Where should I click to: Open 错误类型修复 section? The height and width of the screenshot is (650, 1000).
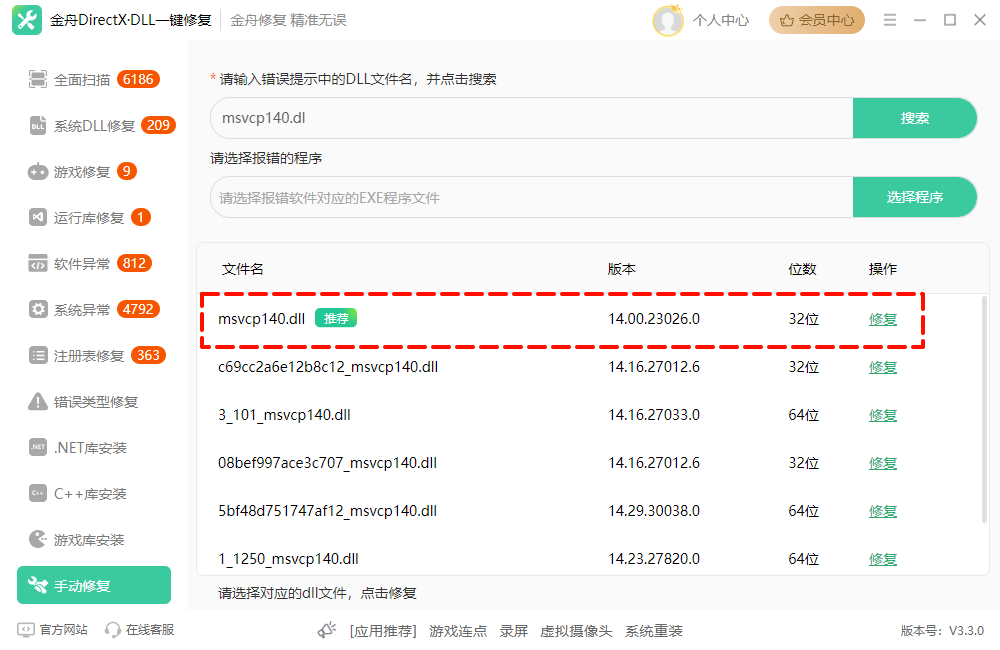[94, 401]
